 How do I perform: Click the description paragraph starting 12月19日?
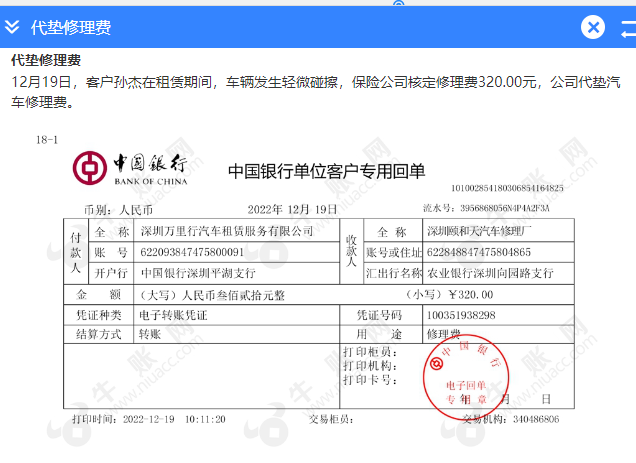click(316, 92)
